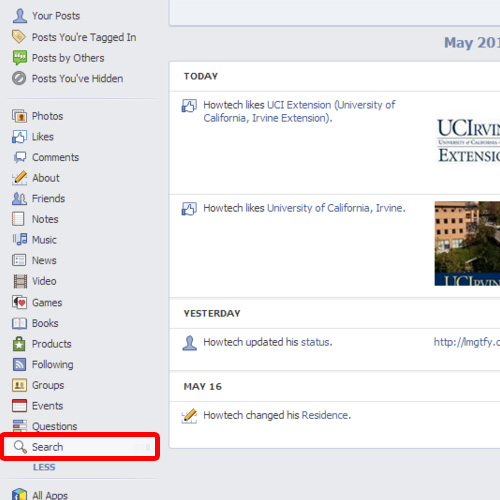
Task: Click the pencil icon beside Residence change entry
Action: point(189,416)
